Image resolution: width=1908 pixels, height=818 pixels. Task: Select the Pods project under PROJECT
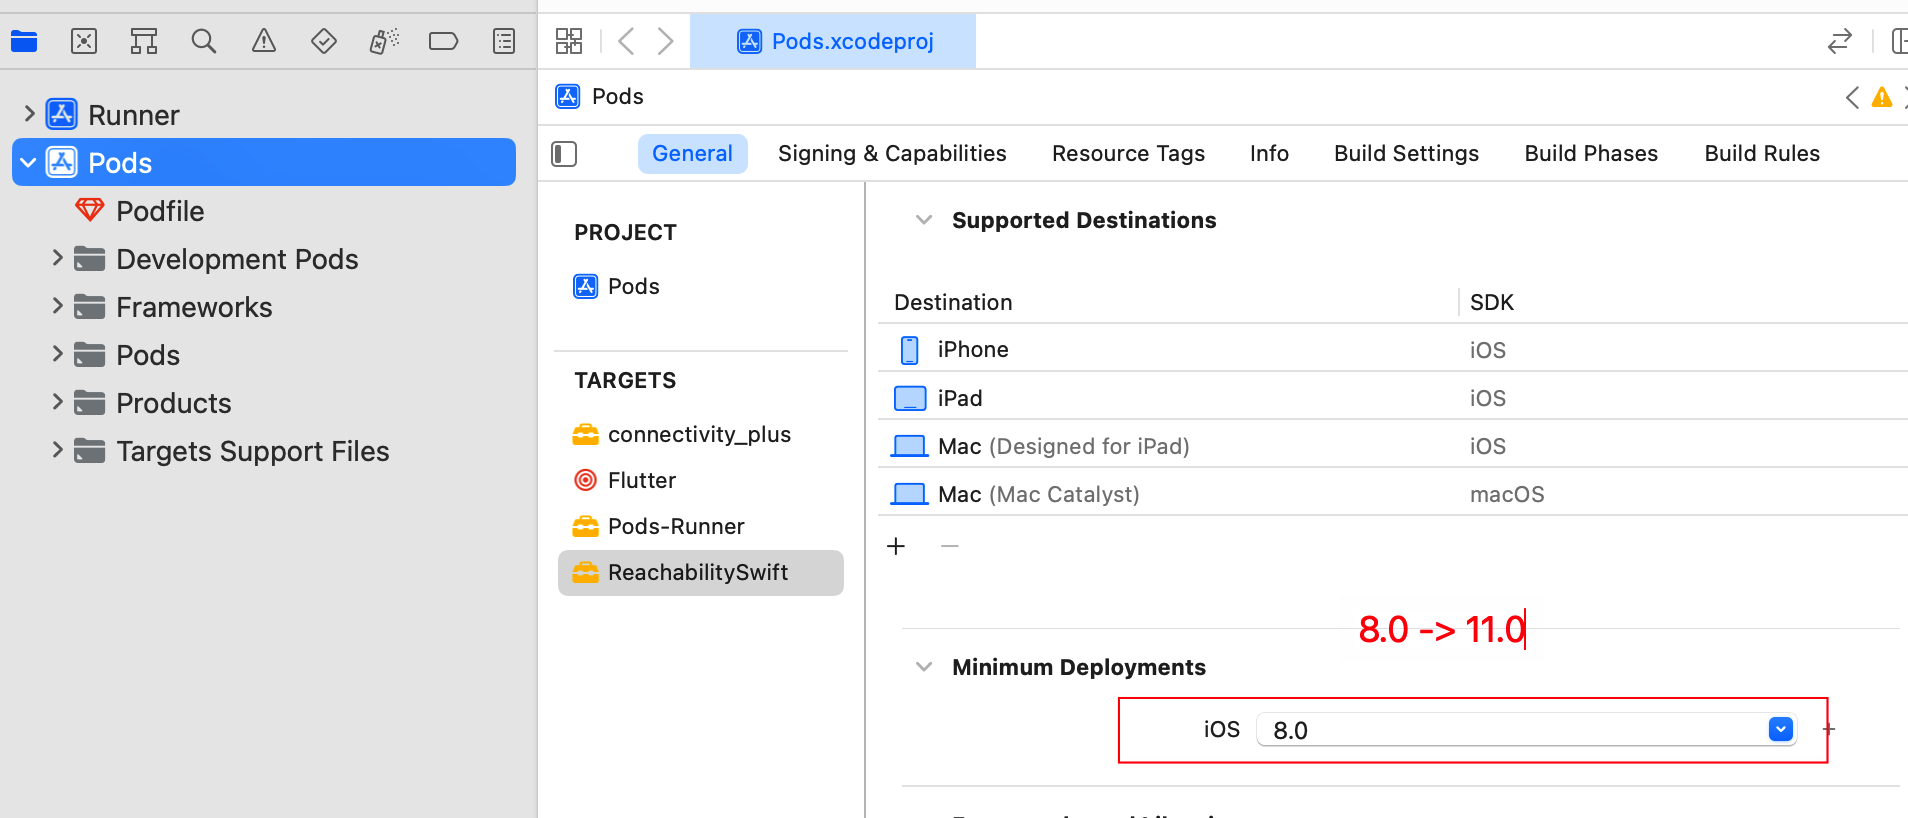click(x=634, y=286)
